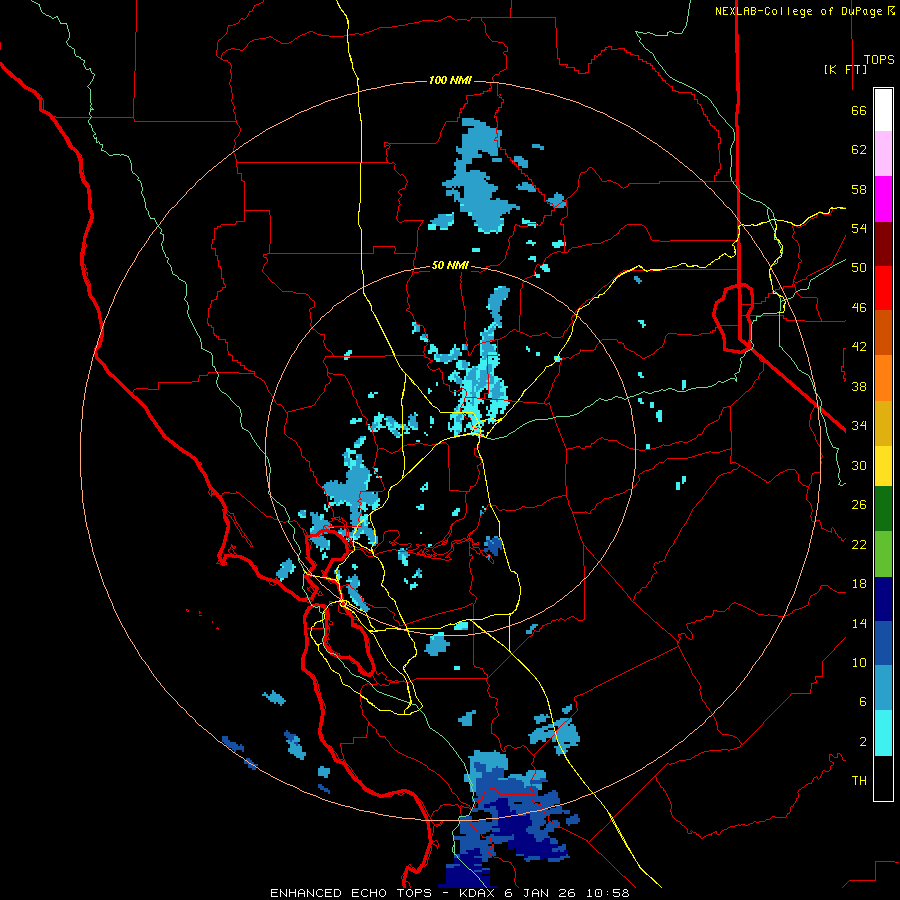Click the "42" legend value
The image size is (900, 900).
859,347
